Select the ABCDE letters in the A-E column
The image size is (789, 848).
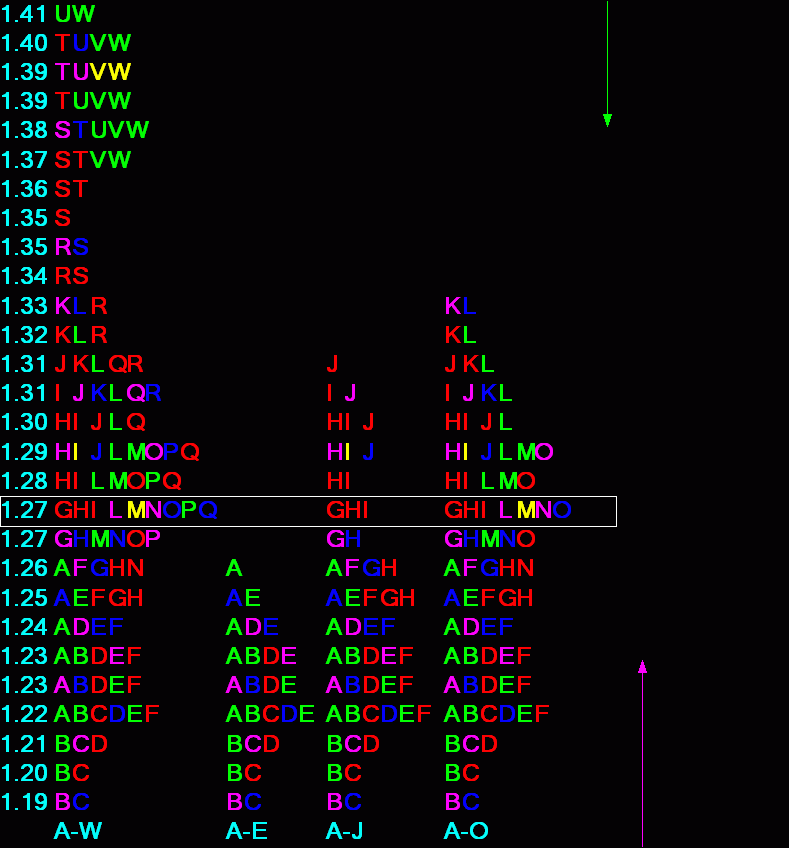coord(270,714)
